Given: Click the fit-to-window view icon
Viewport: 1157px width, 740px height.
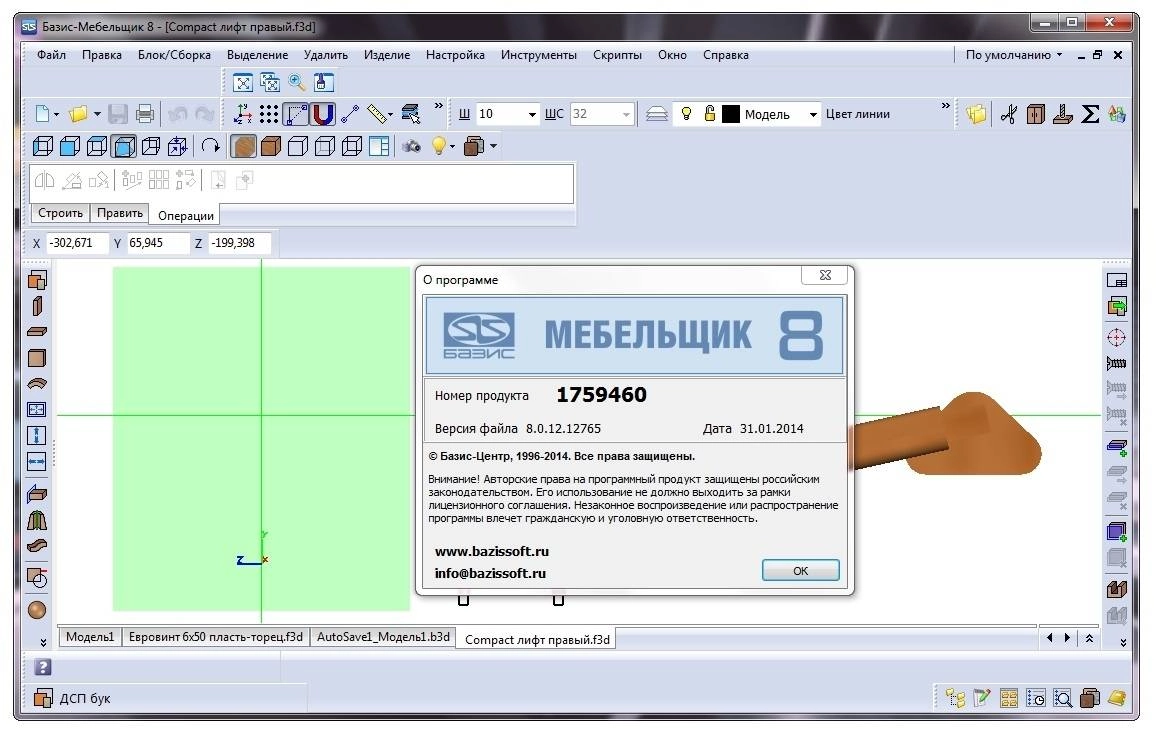Looking at the screenshot, I should point(242,83).
